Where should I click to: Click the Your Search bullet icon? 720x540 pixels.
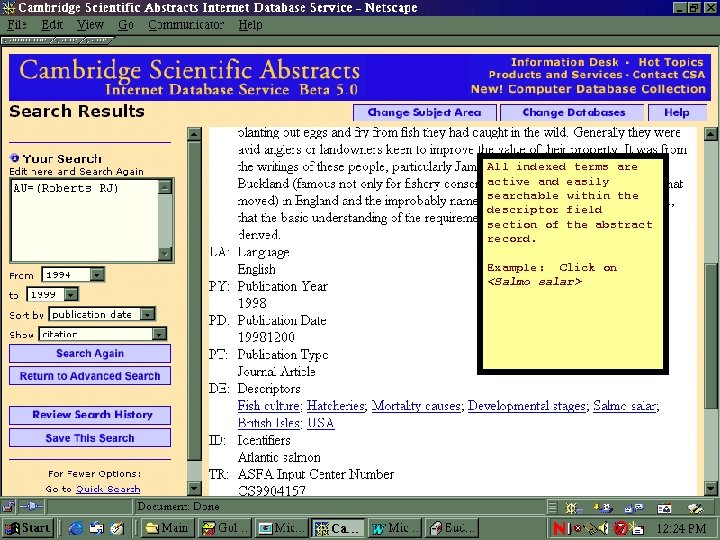click(14, 158)
